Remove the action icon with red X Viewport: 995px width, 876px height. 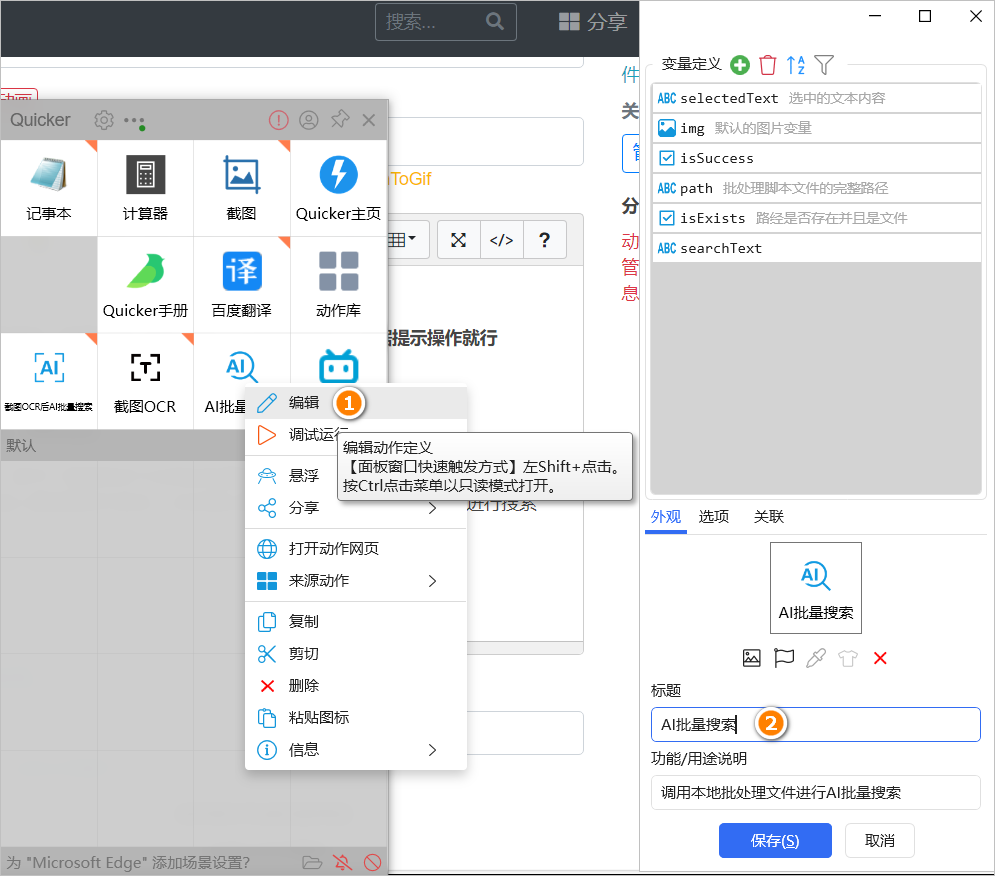(880, 658)
